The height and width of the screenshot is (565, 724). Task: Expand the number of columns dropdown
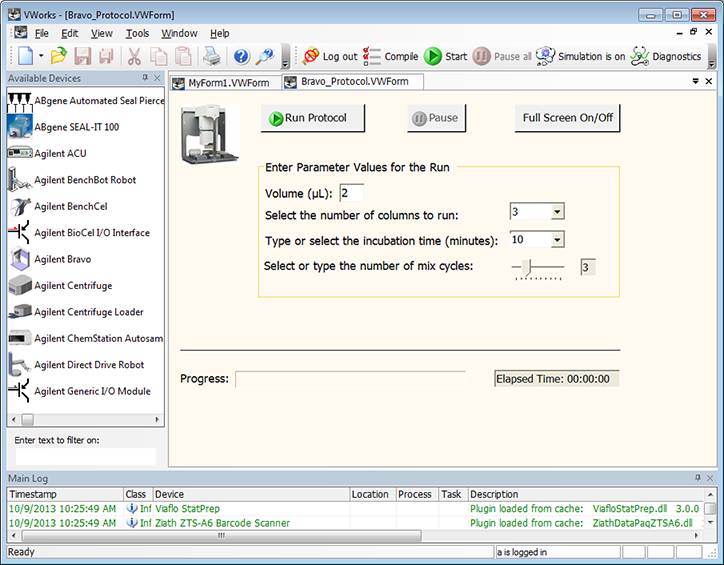pyautogui.click(x=557, y=212)
